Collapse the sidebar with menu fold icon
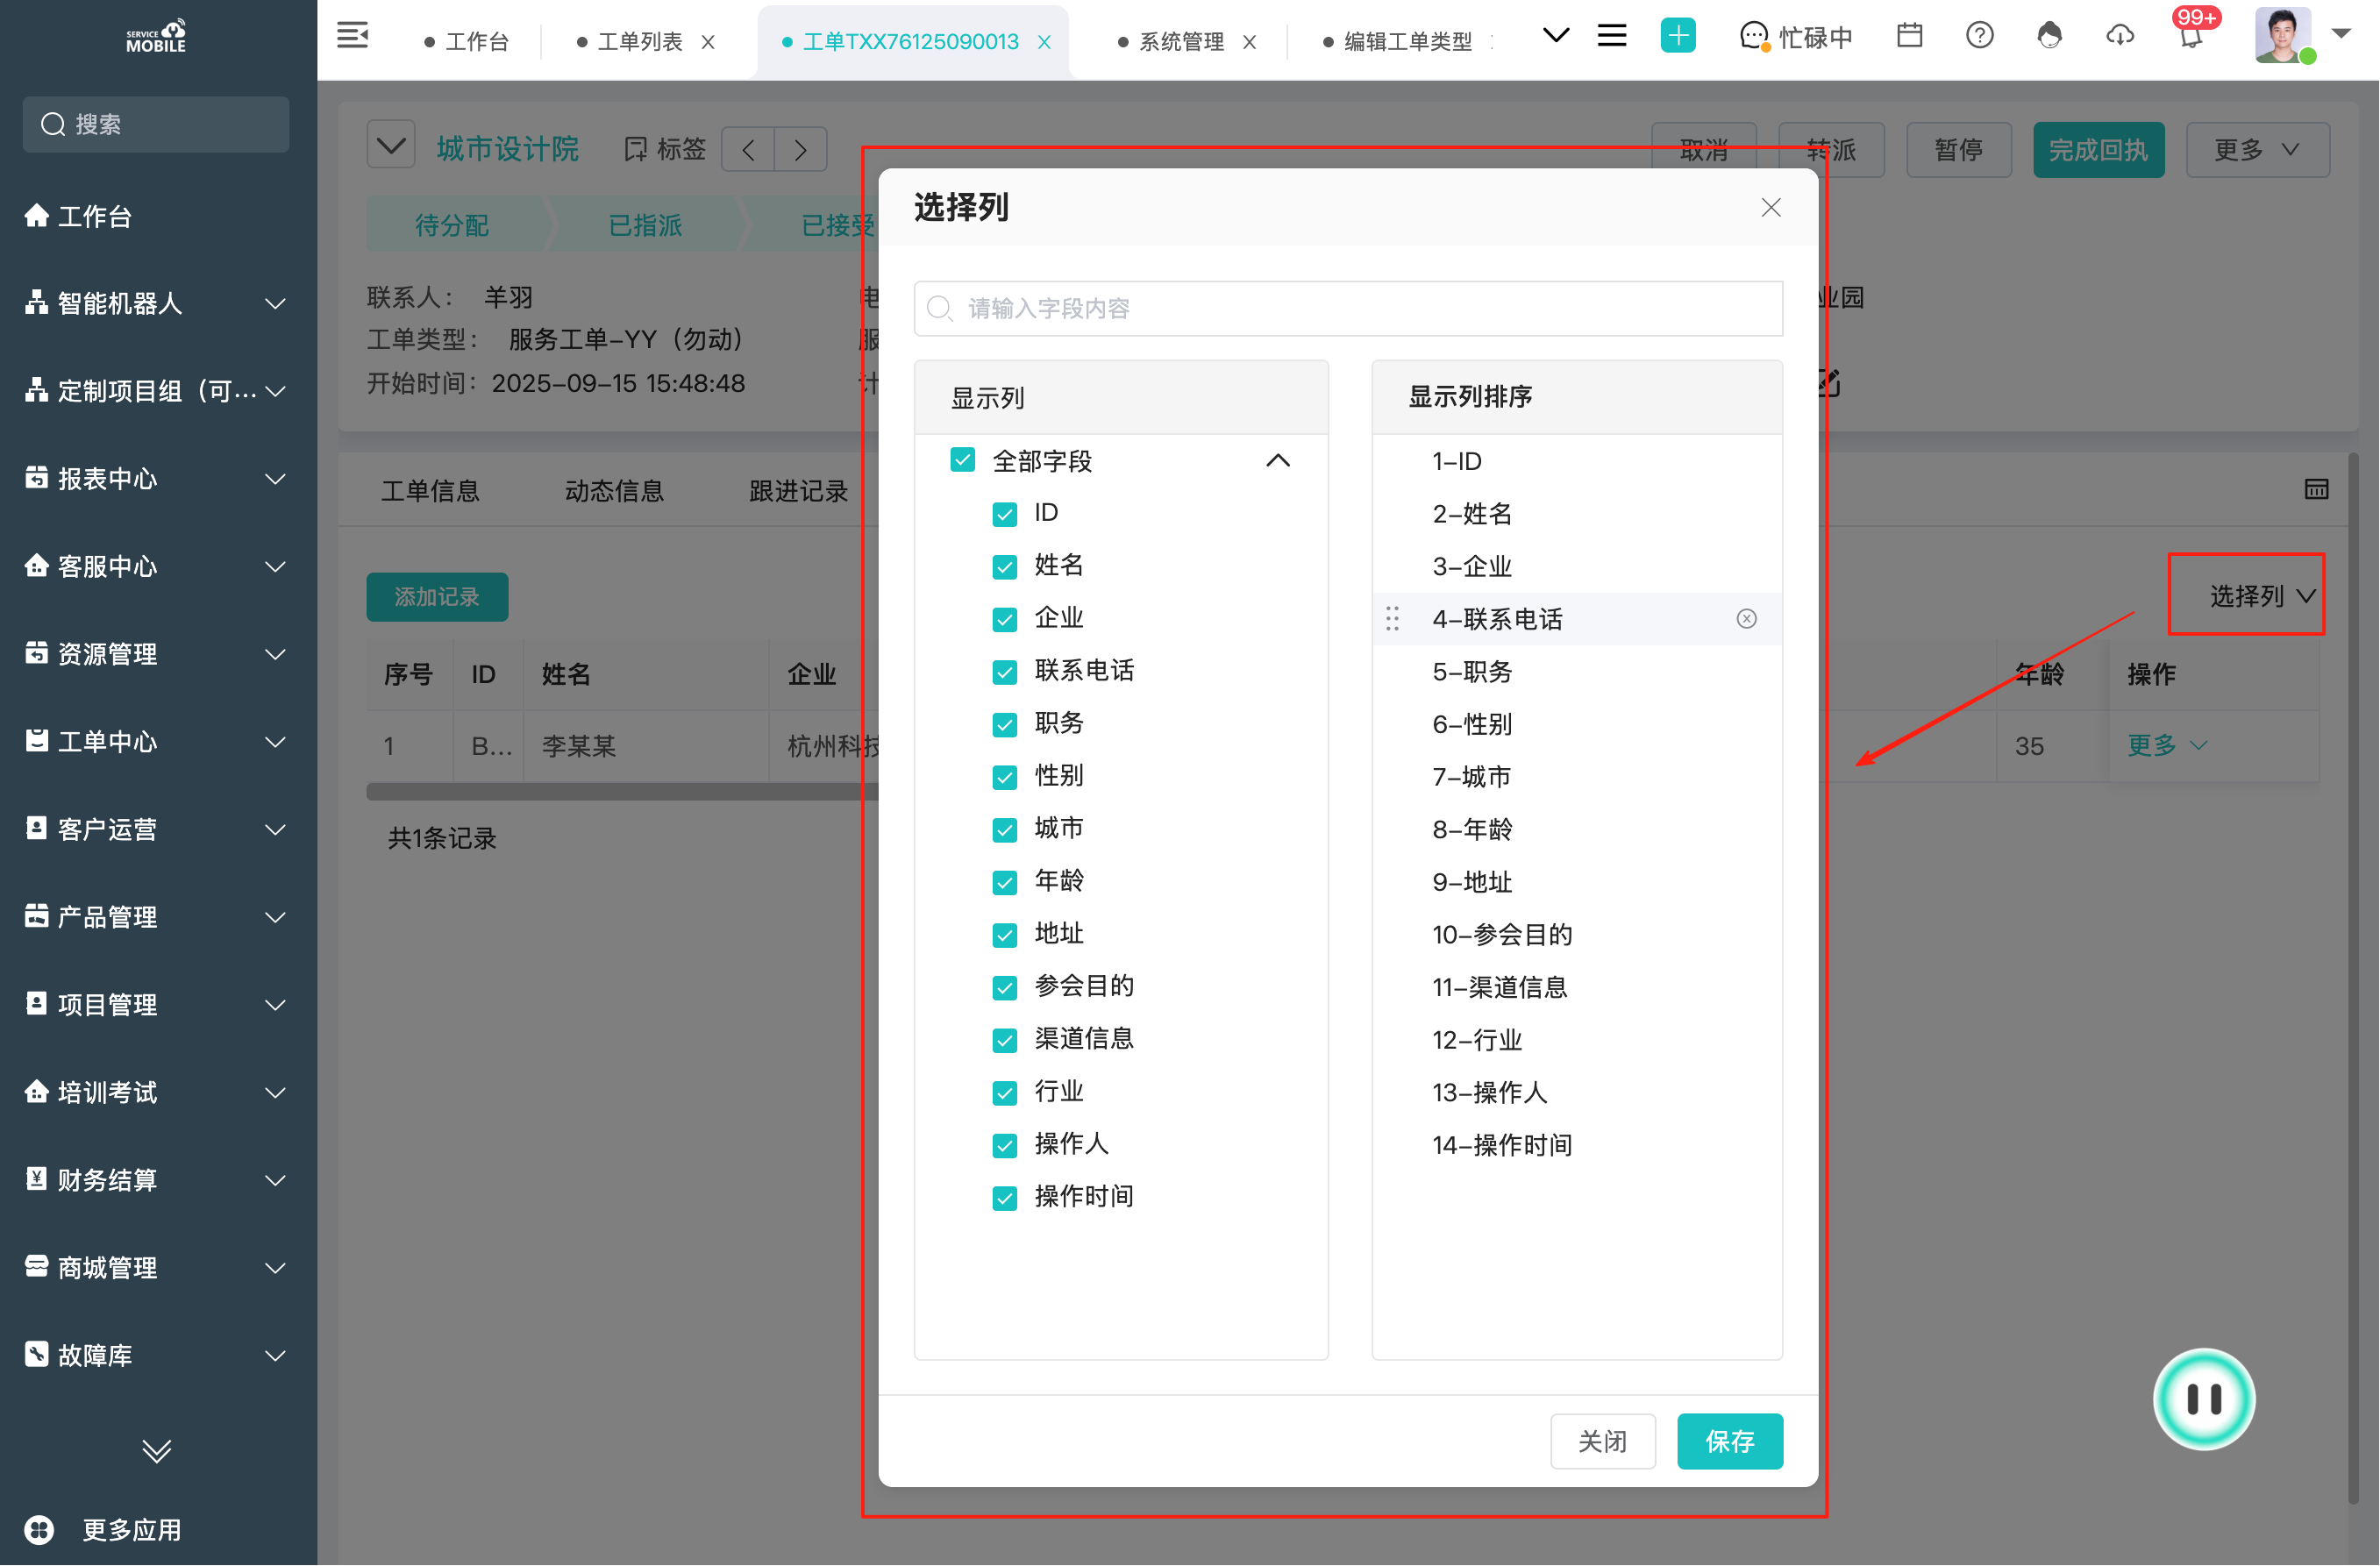The width and height of the screenshot is (2380, 1566). 352,37
